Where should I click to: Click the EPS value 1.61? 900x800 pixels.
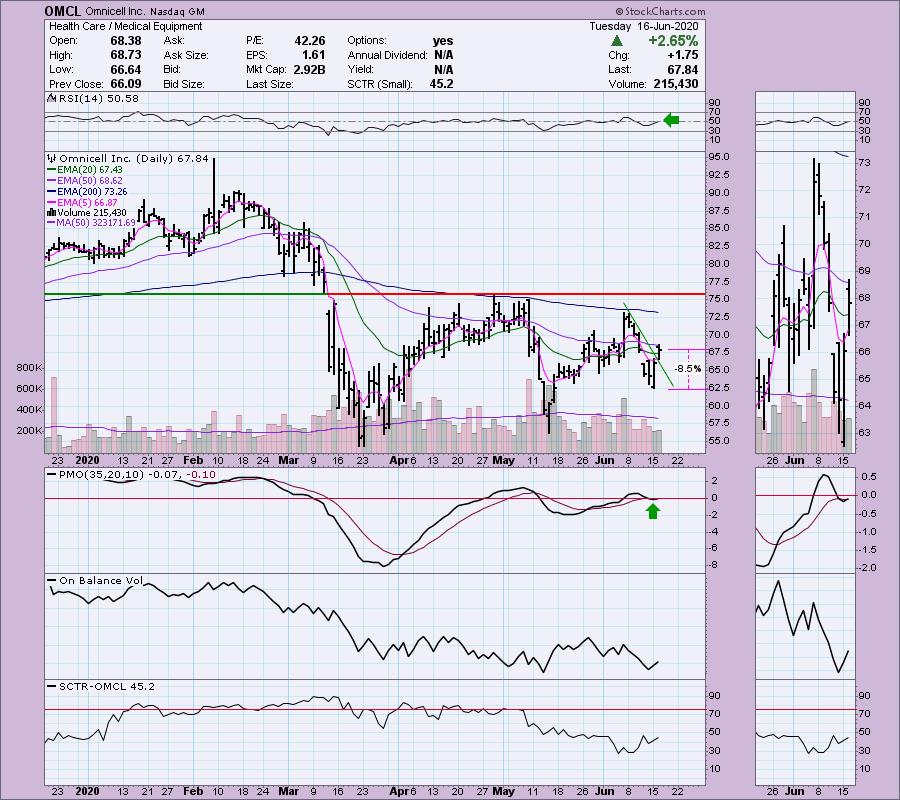[314, 55]
